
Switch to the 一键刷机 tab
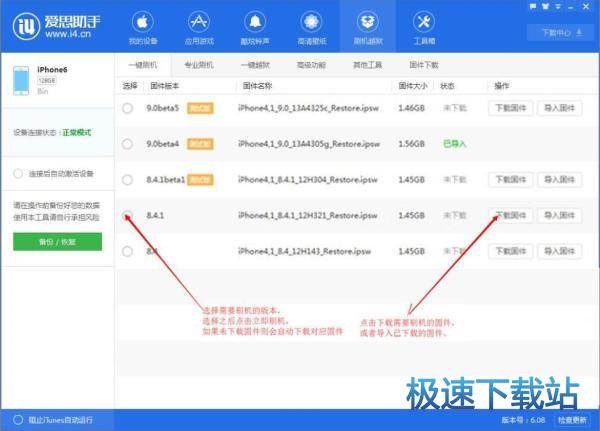tap(143, 65)
